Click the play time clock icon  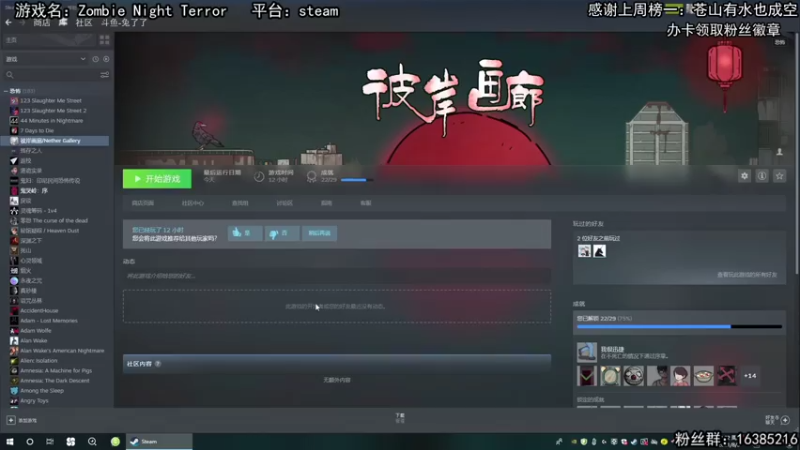pyautogui.click(x=259, y=177)
